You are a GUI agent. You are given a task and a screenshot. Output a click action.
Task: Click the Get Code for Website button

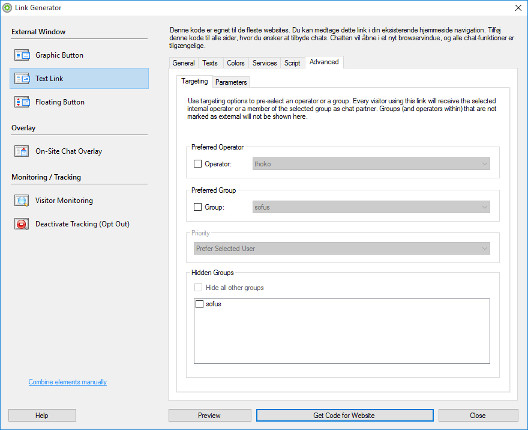(344, 416)
